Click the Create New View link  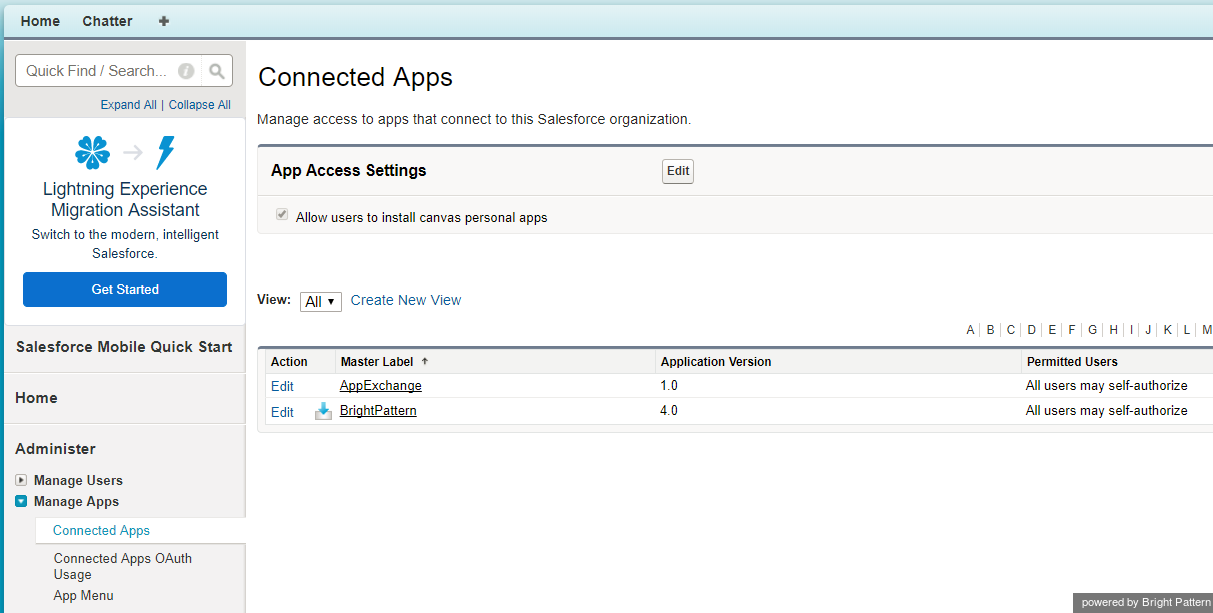tap(406, 300)
